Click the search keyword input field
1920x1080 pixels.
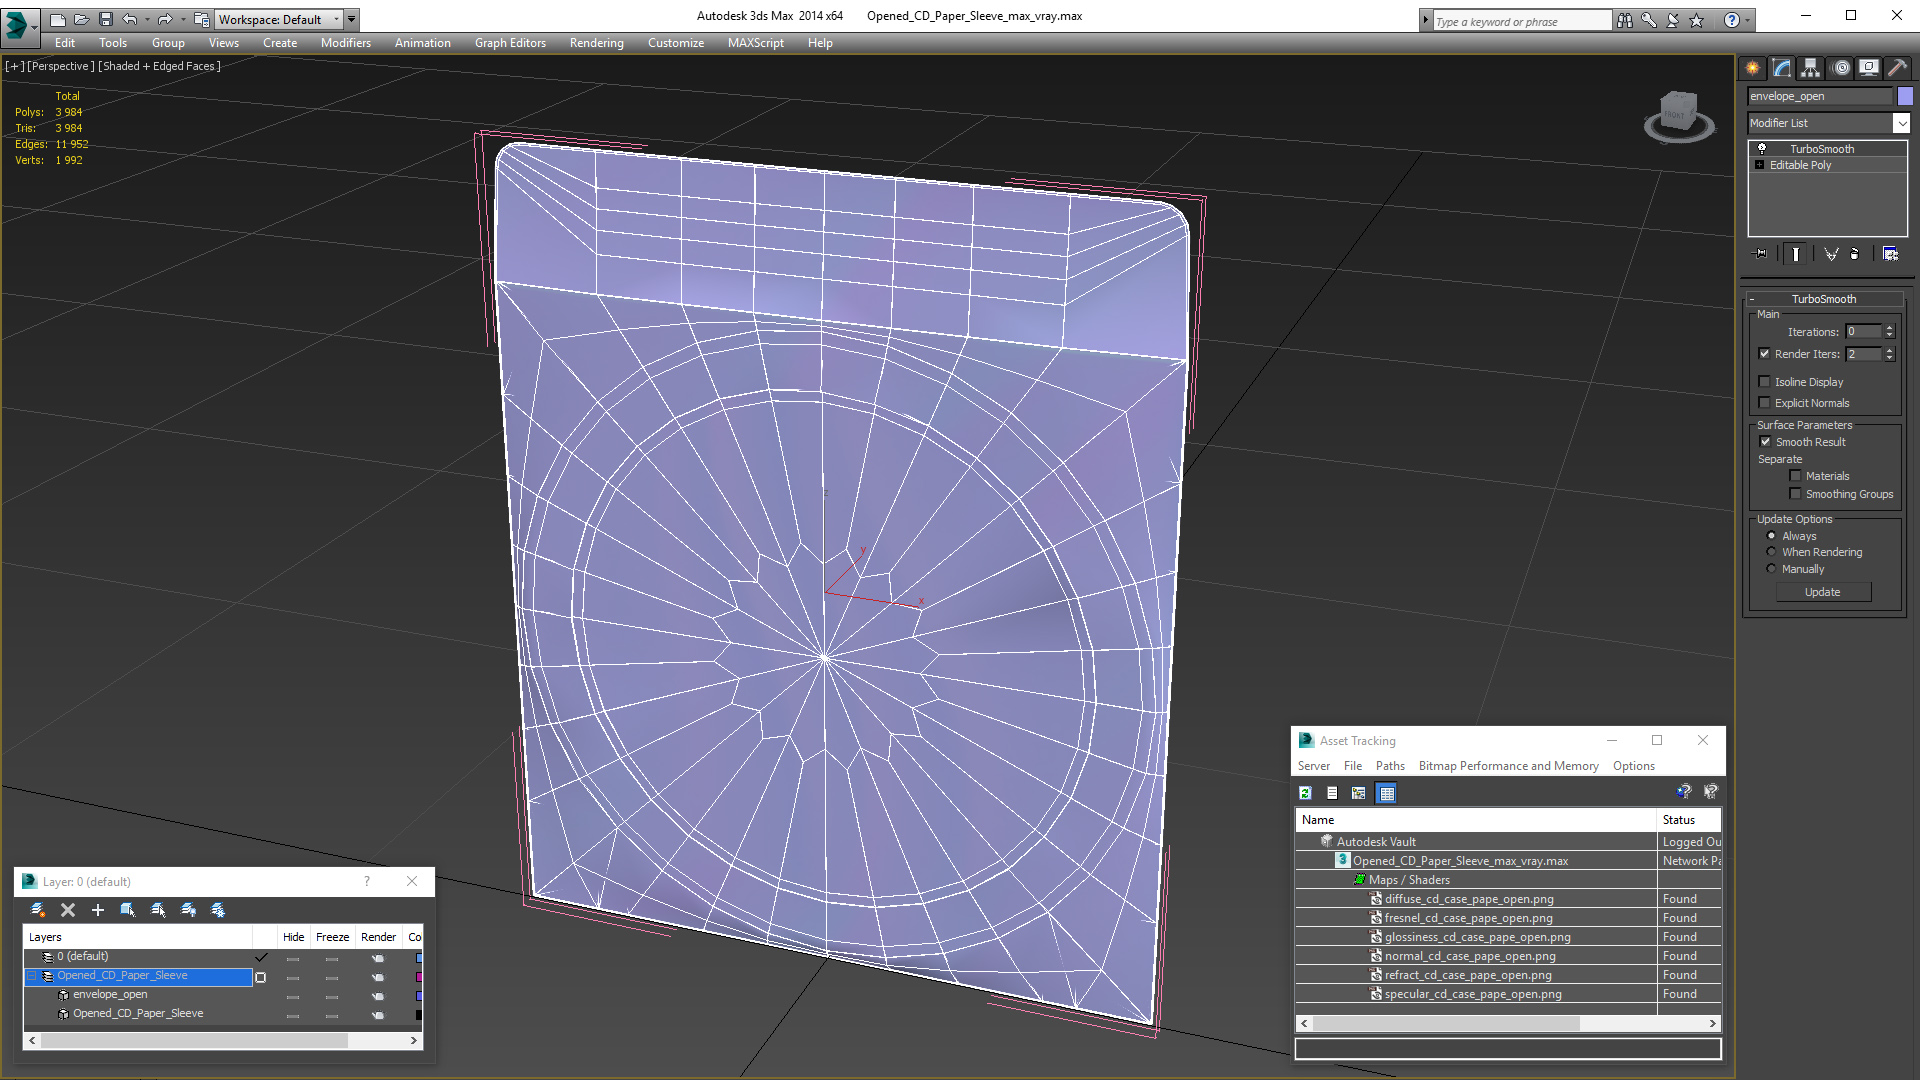click(1520, 21)
